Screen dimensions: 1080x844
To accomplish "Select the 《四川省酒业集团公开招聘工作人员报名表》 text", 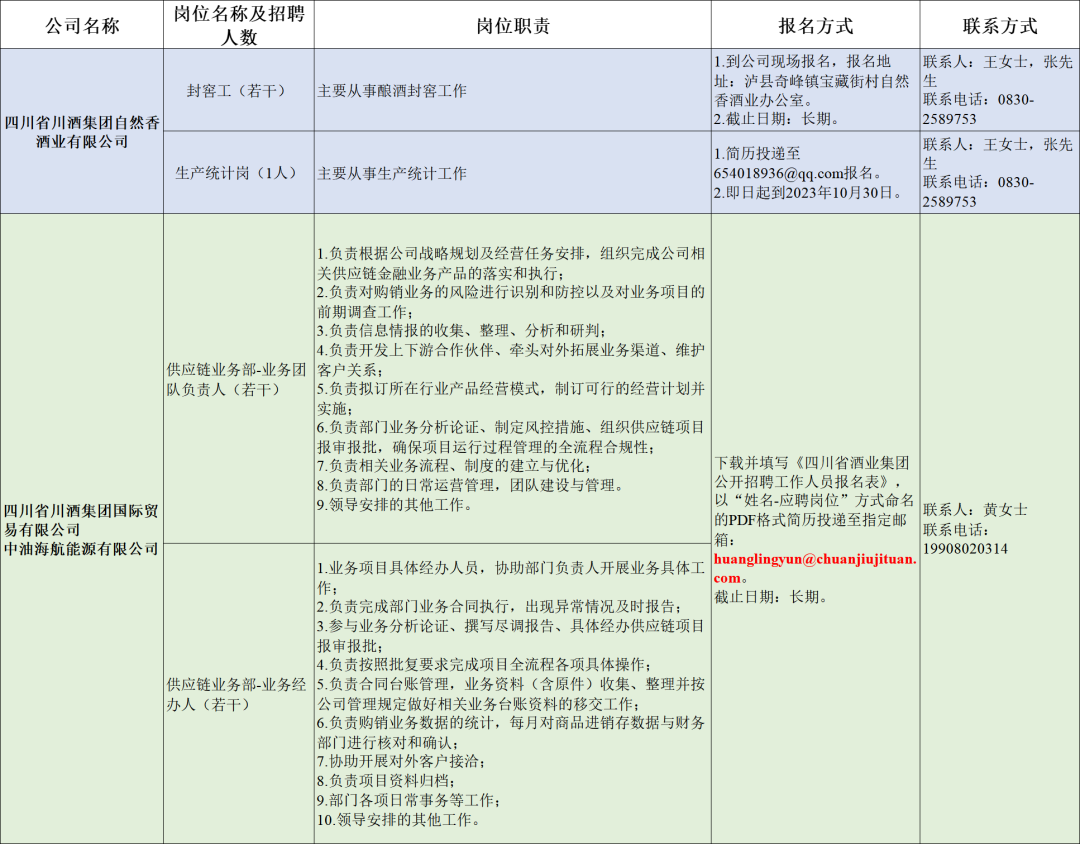I will (811, 472).
